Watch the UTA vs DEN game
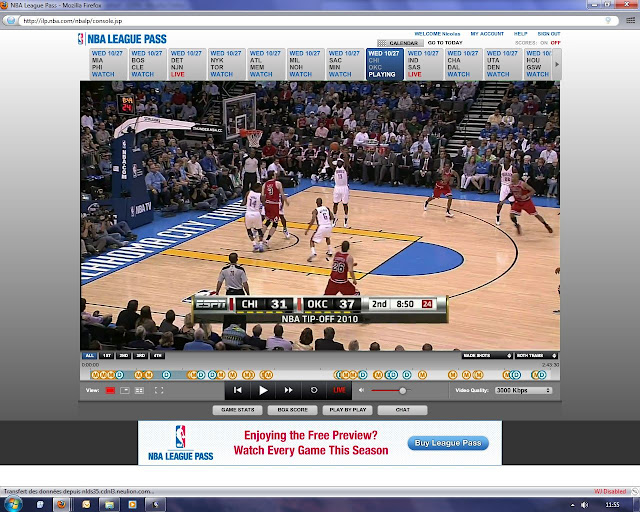The height and width of the screenshot is (512, 640). [503, 64]
